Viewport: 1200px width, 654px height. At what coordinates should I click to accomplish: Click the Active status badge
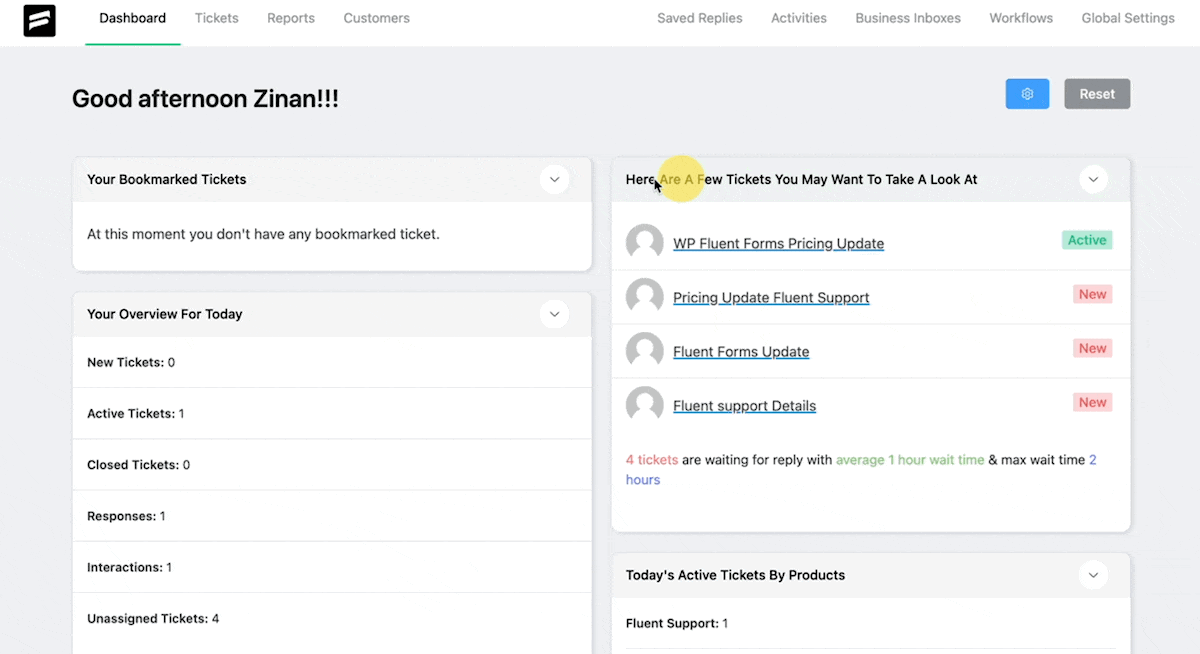(x=1087, y=240)
